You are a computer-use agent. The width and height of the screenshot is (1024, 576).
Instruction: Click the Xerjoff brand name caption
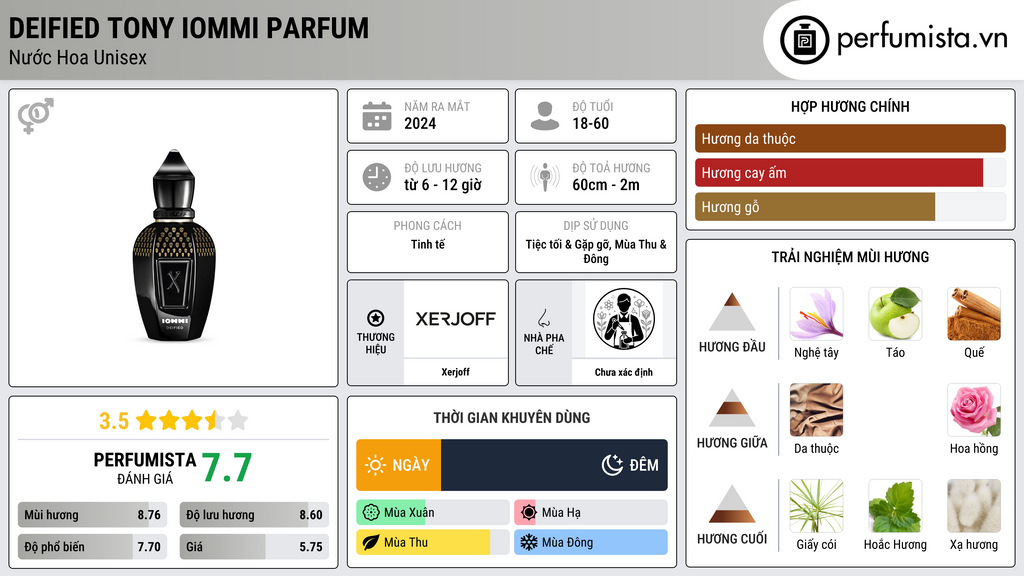click(x=455, y=372)
